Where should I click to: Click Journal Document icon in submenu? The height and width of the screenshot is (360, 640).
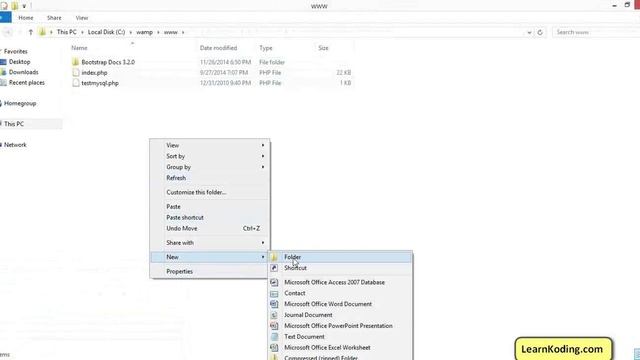coord(274,315)
